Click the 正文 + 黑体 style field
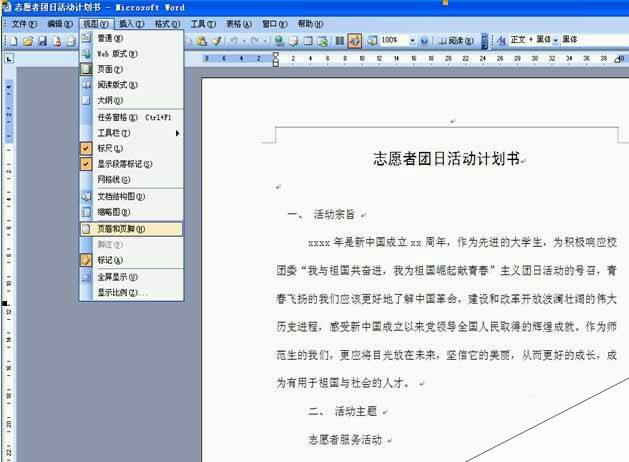 (x=530, y=40)
